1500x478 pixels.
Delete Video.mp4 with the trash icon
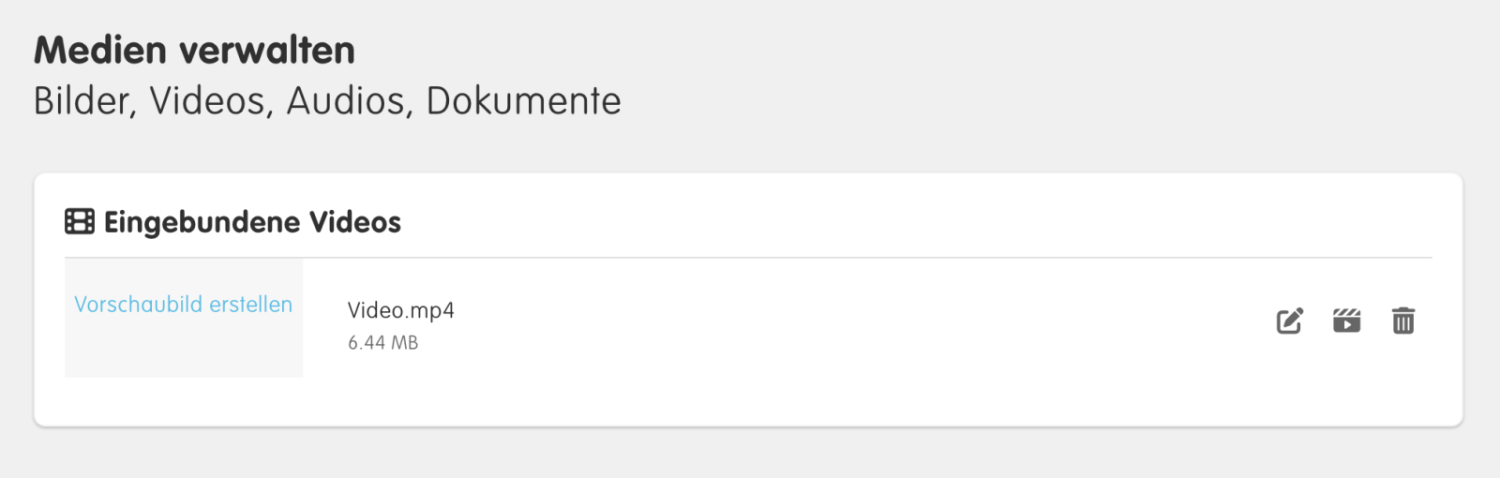tap(1404, 321)
